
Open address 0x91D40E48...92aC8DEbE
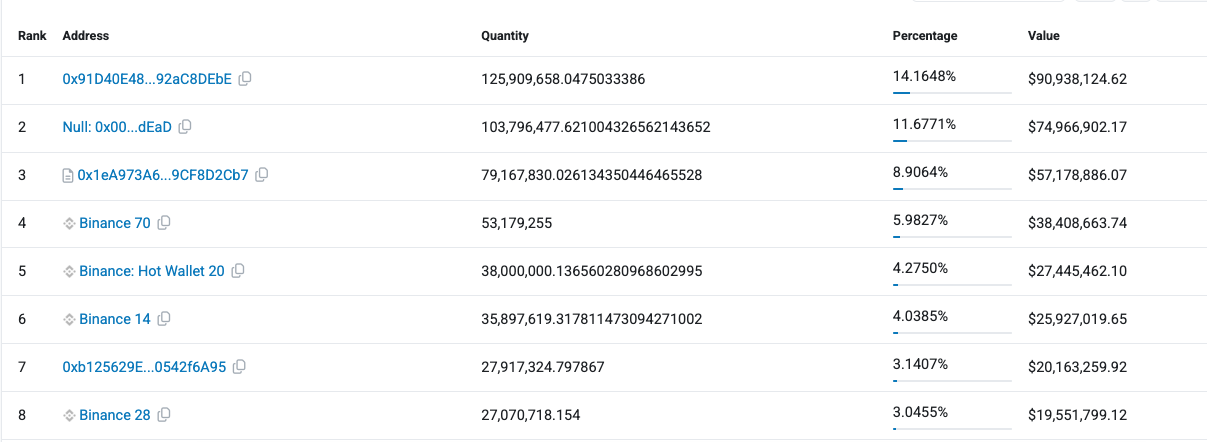click(147, 79)
